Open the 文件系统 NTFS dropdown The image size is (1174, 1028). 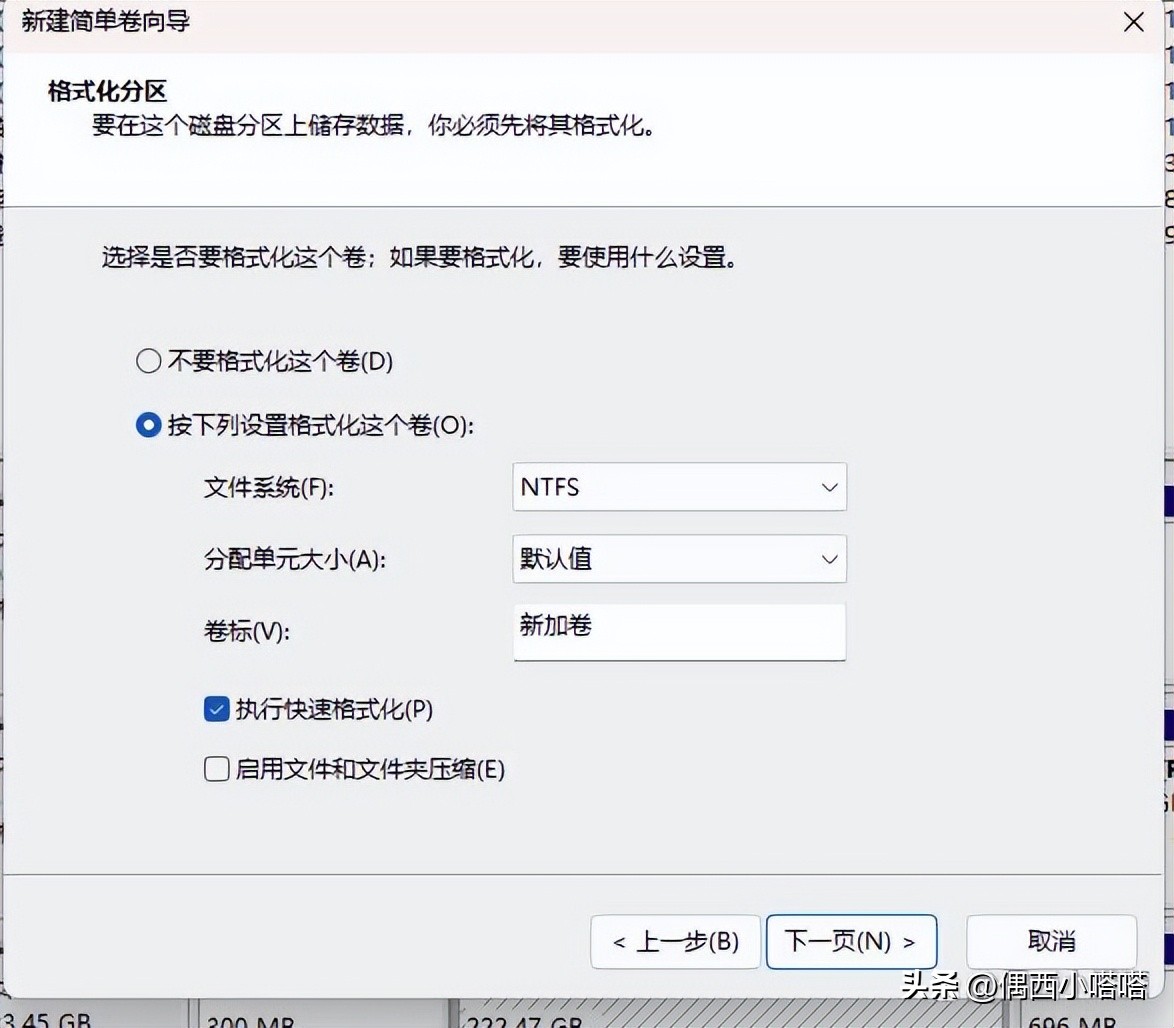679,487
